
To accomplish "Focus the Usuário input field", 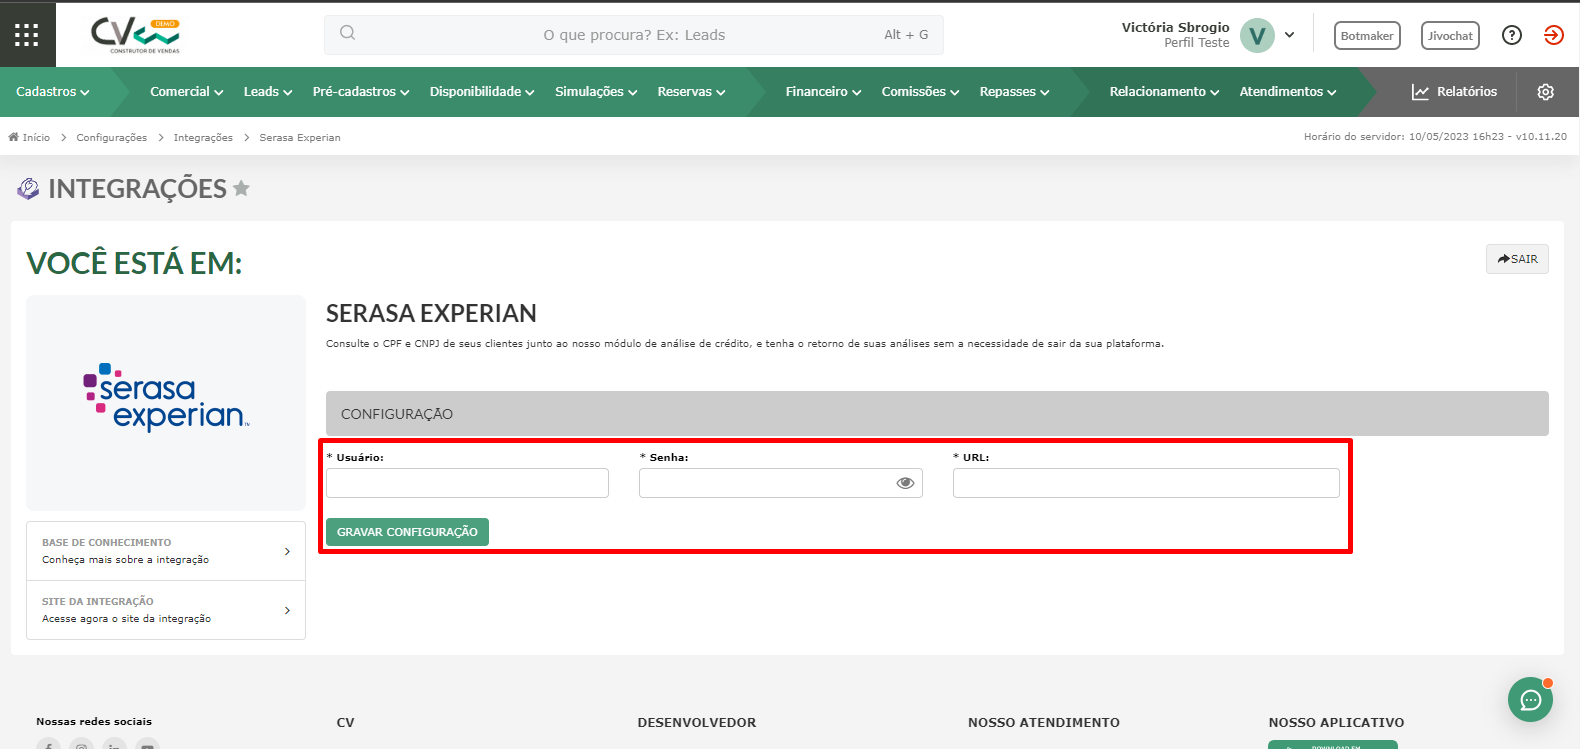I will click(467, 483).
